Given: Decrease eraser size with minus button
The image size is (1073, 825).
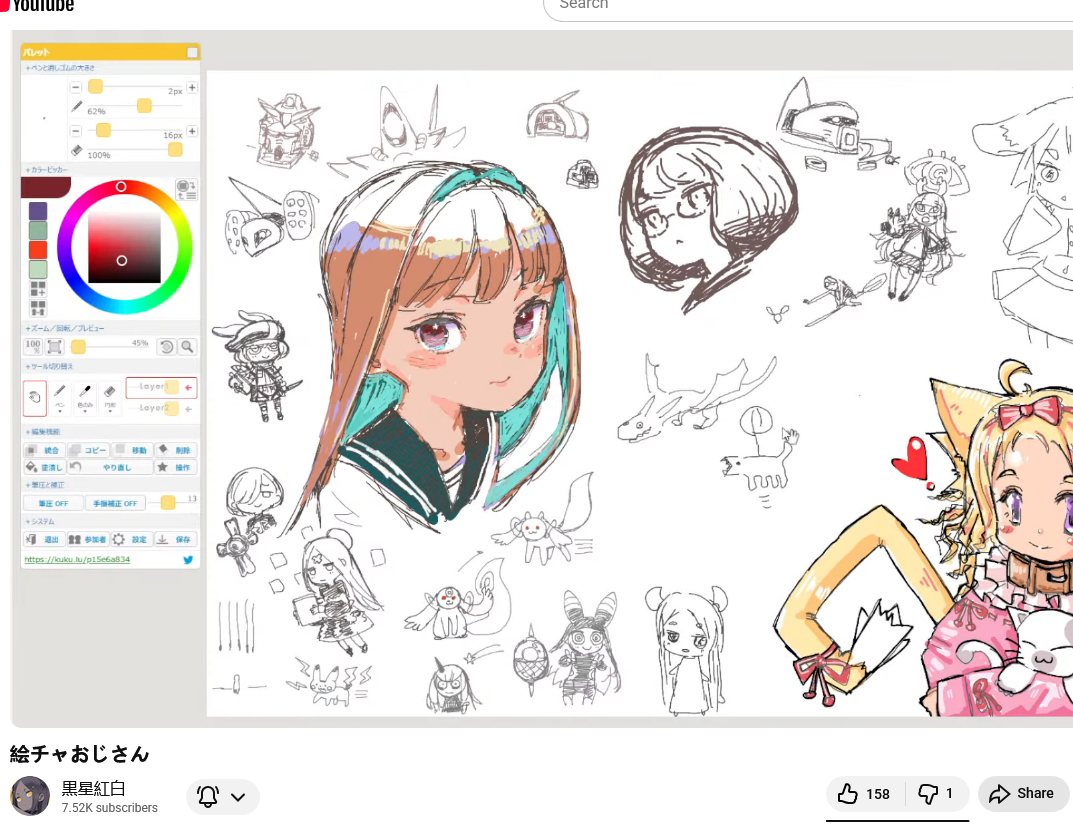Looking at the screenshot, I should pos(76,131).
